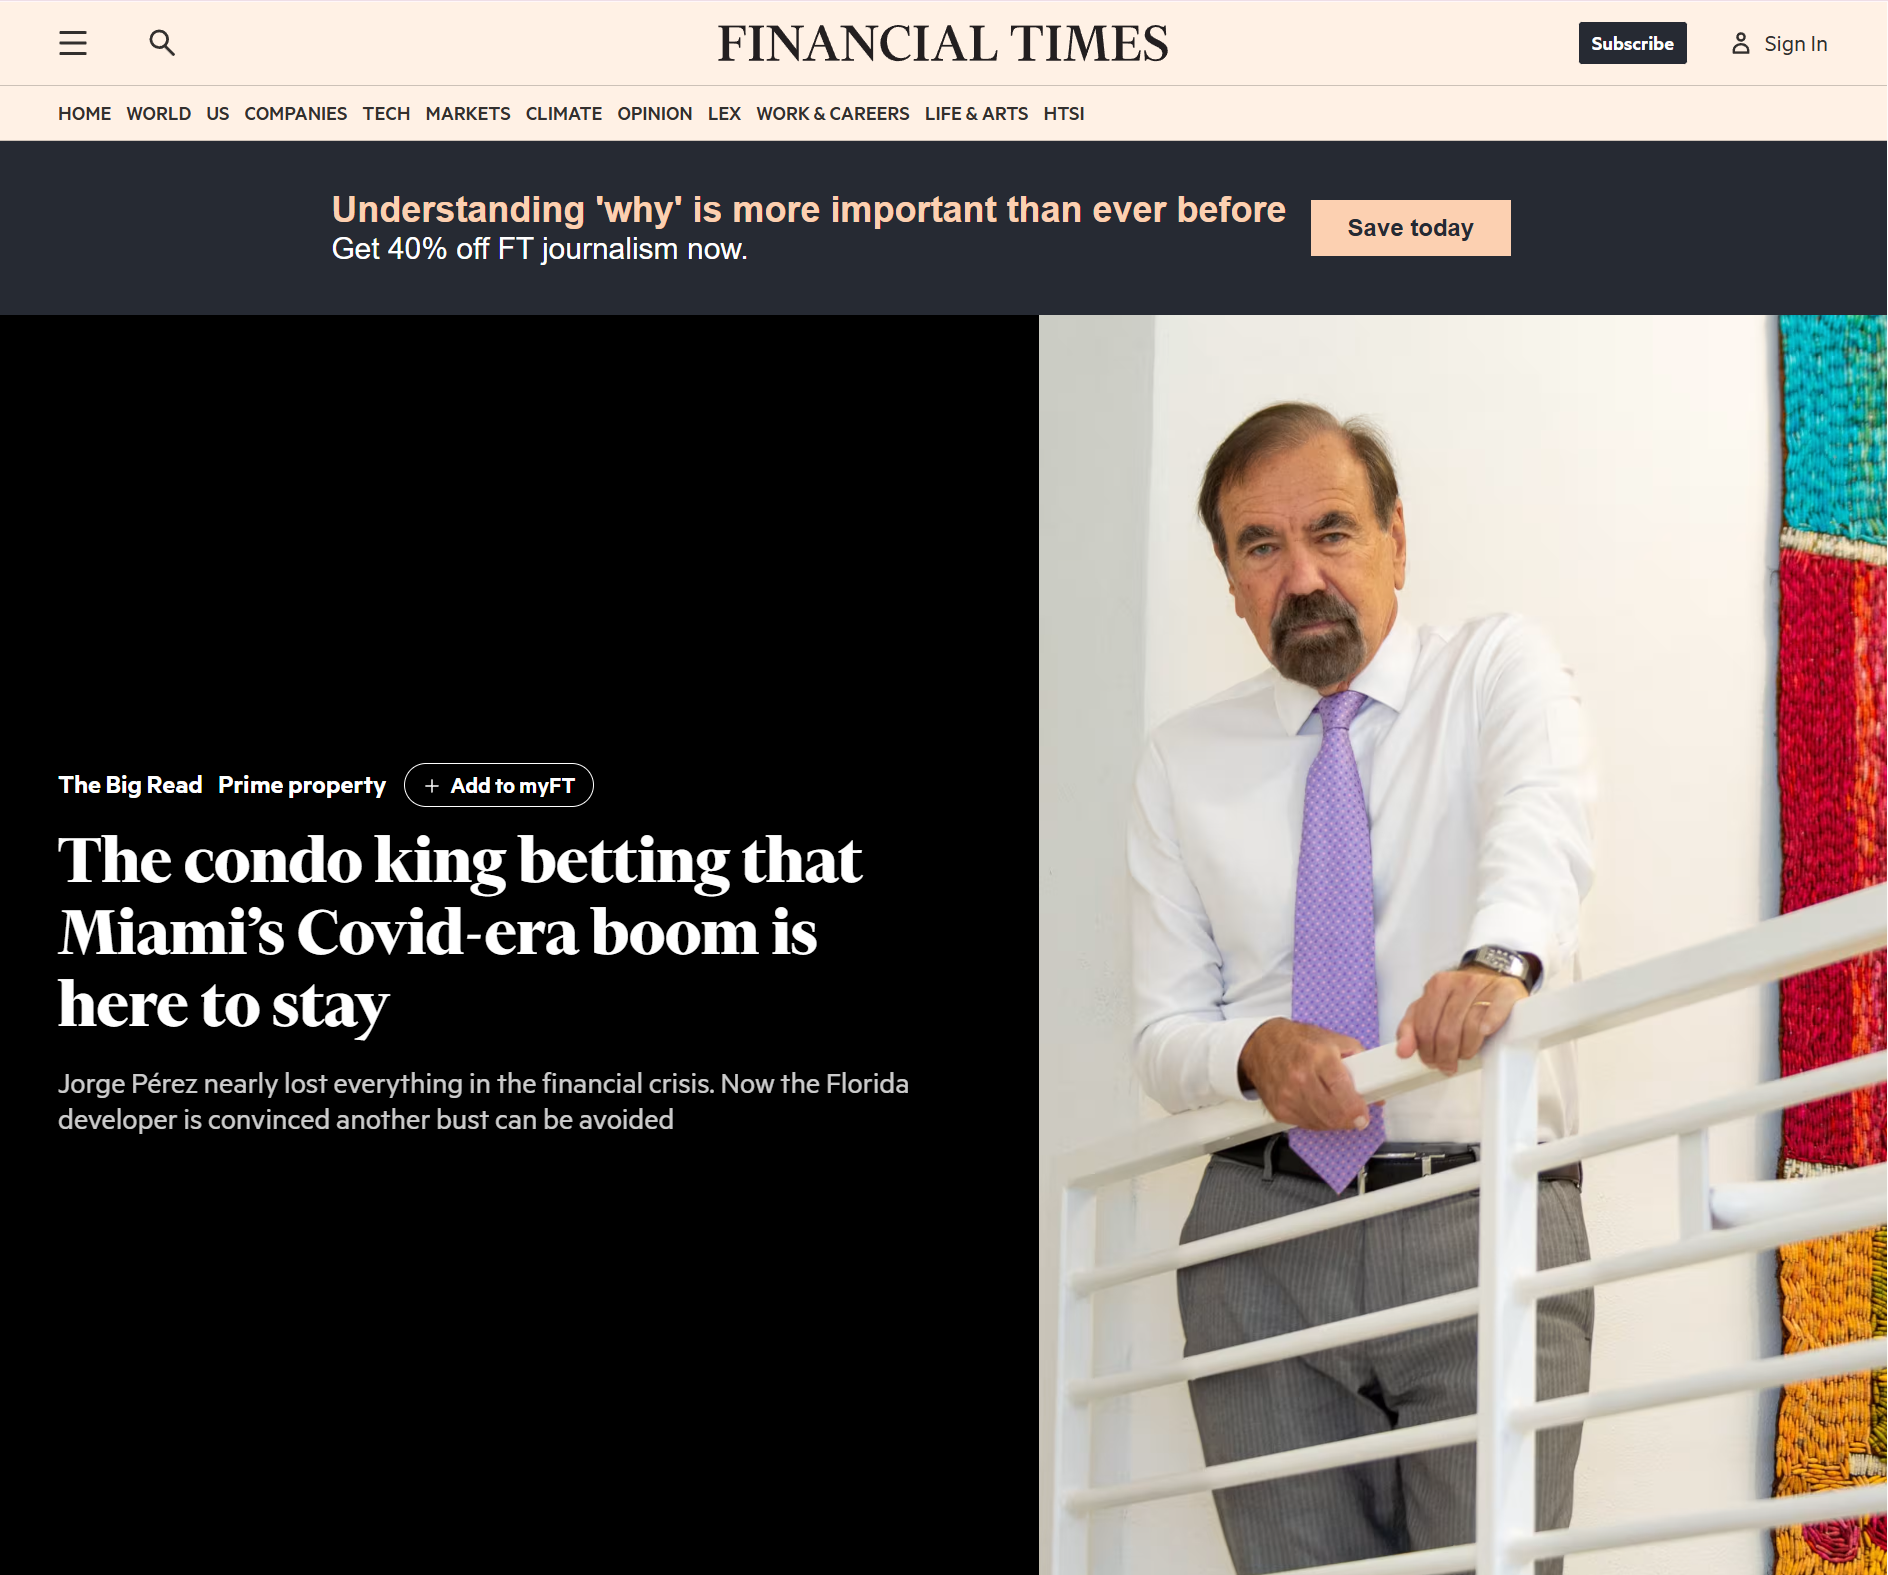Go to the WORLD section
This screenshot has width=1888, height=1575.
(158, 114)
